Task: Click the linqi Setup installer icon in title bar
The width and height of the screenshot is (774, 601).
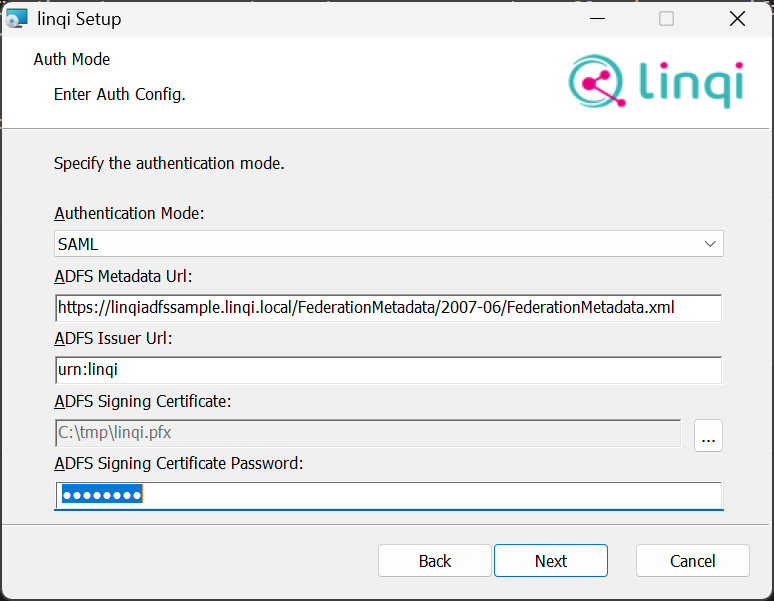Action: [x=16, y=19]
